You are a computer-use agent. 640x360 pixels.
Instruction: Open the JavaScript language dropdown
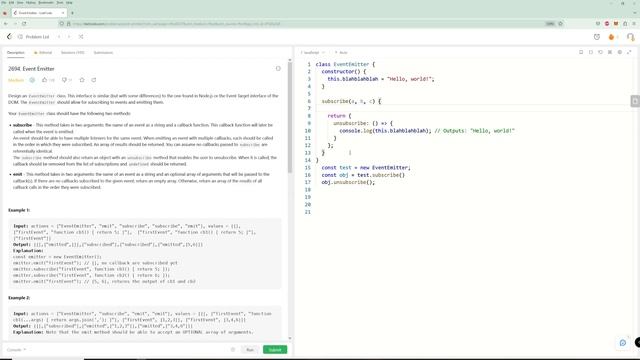point(313,53)
